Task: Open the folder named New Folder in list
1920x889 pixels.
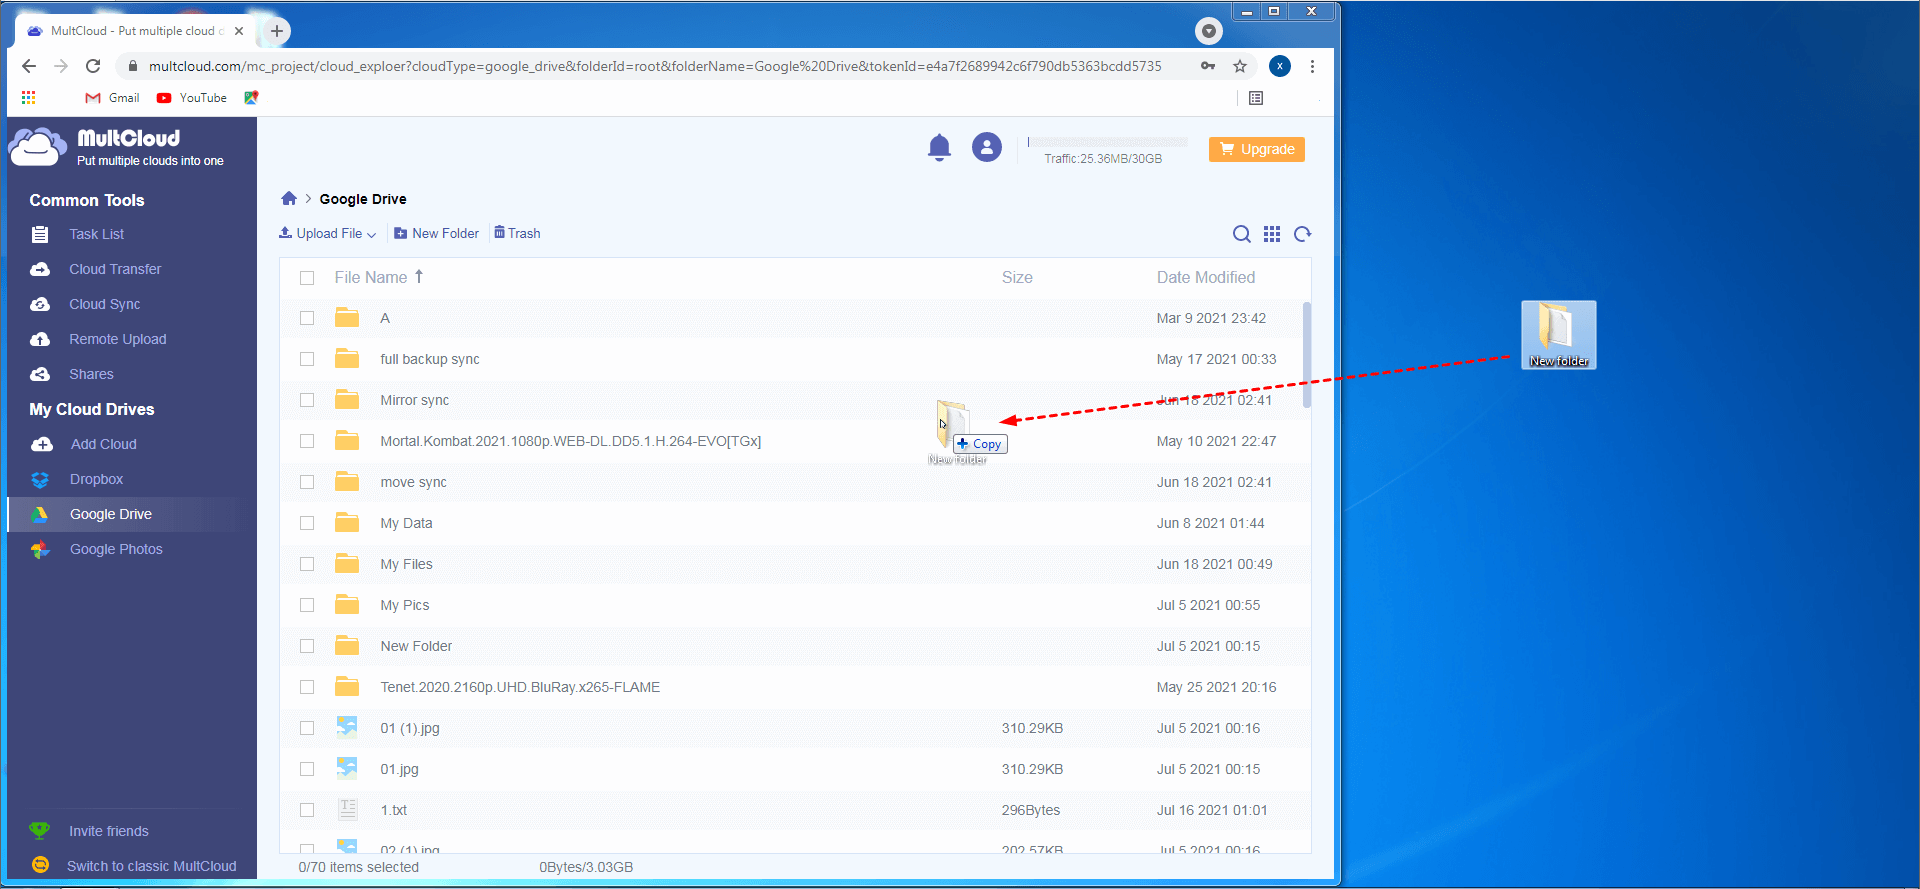Action: pyautogui.click(x=416, y=647)
